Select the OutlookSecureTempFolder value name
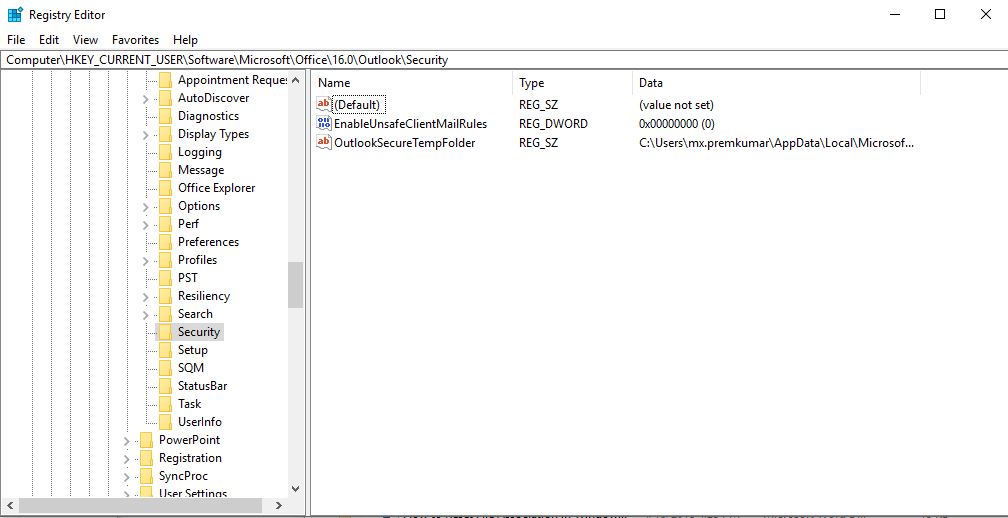Image resolution: width=1008 pixels, height=518 pixels. click(x=404, y=143)
